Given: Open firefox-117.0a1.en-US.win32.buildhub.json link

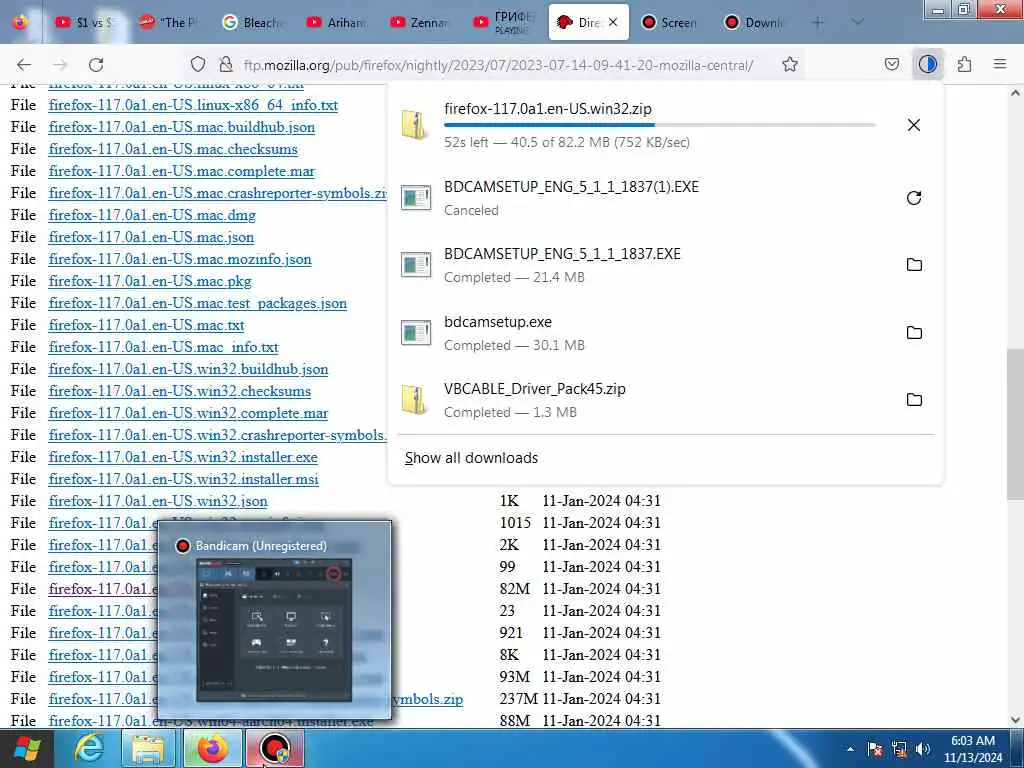Looking at the screenshot, I should pyautogui.click(x=188, y=369).
